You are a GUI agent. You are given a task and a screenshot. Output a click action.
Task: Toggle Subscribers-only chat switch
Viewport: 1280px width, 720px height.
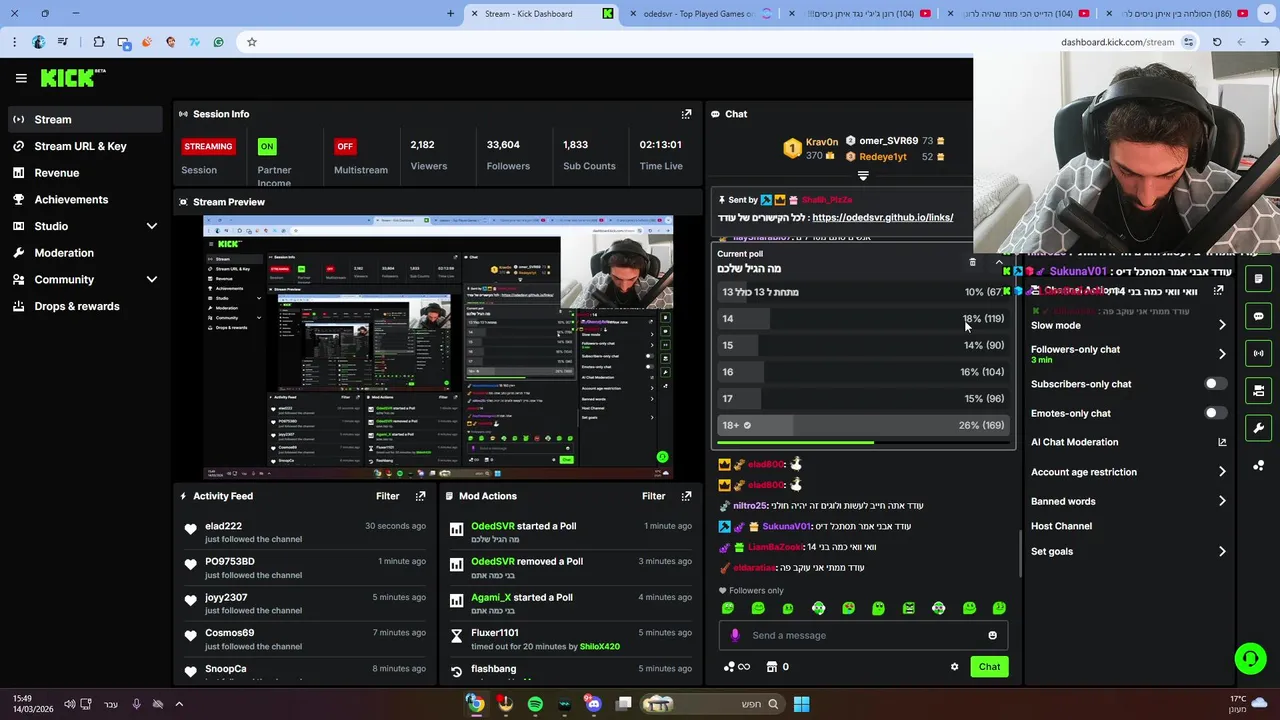tap(1215, 384)
